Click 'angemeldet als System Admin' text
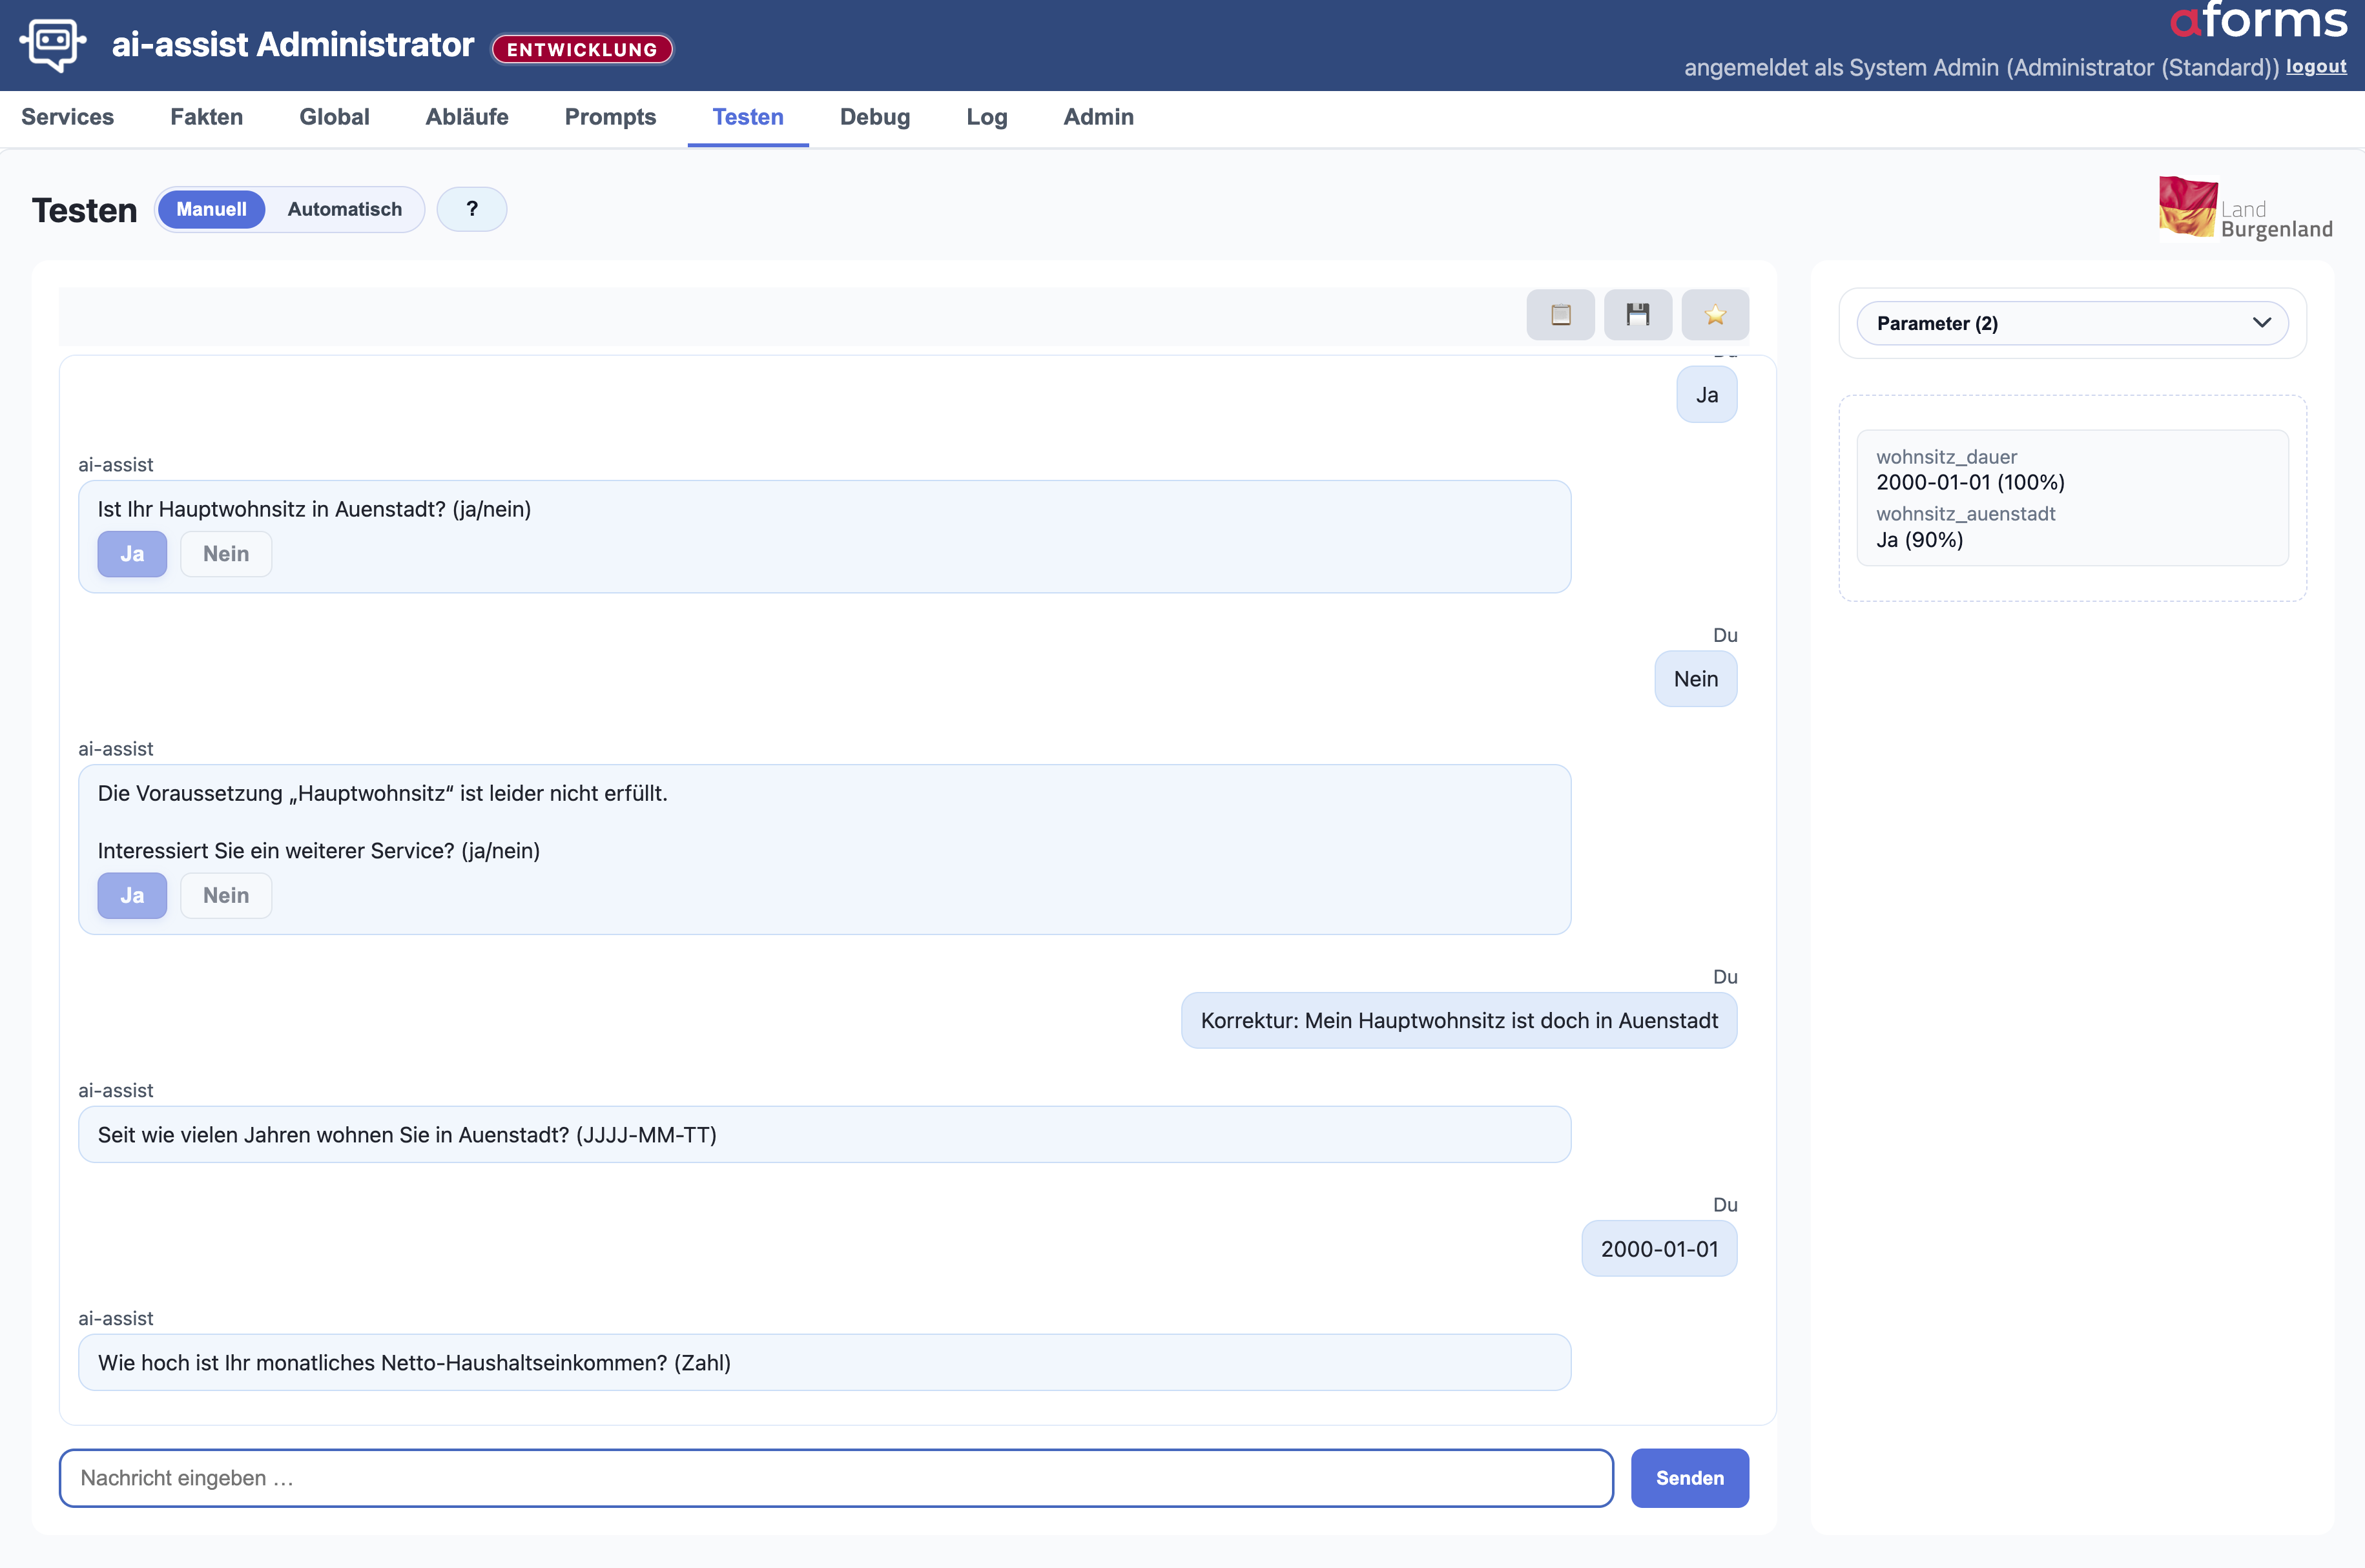The width and height of the screenshot is (2365, 1568). coord(1981,67)
